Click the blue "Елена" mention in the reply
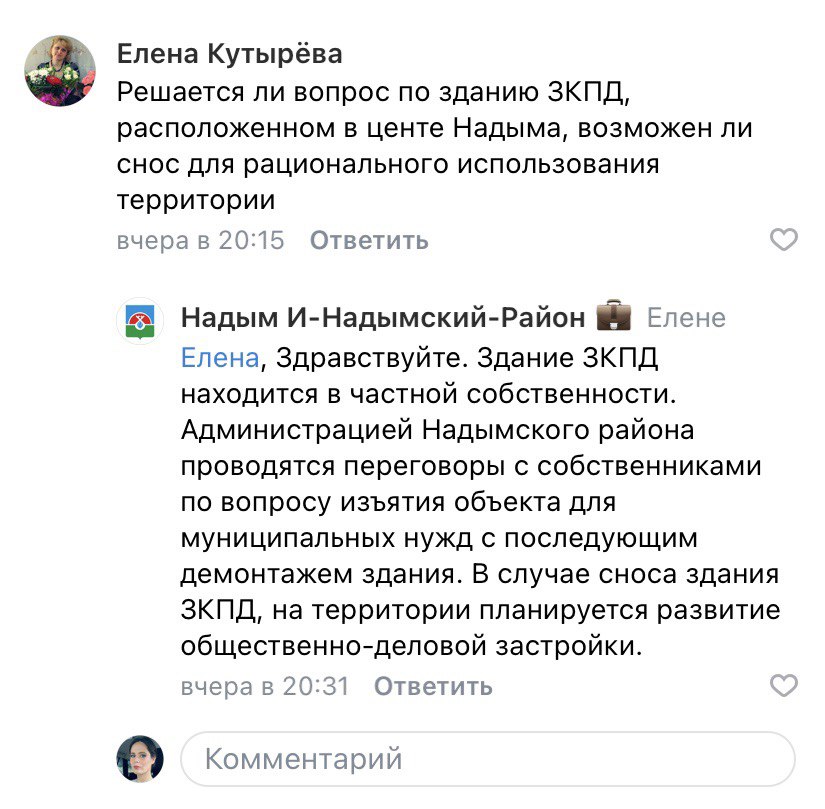 tap(219, 357)
